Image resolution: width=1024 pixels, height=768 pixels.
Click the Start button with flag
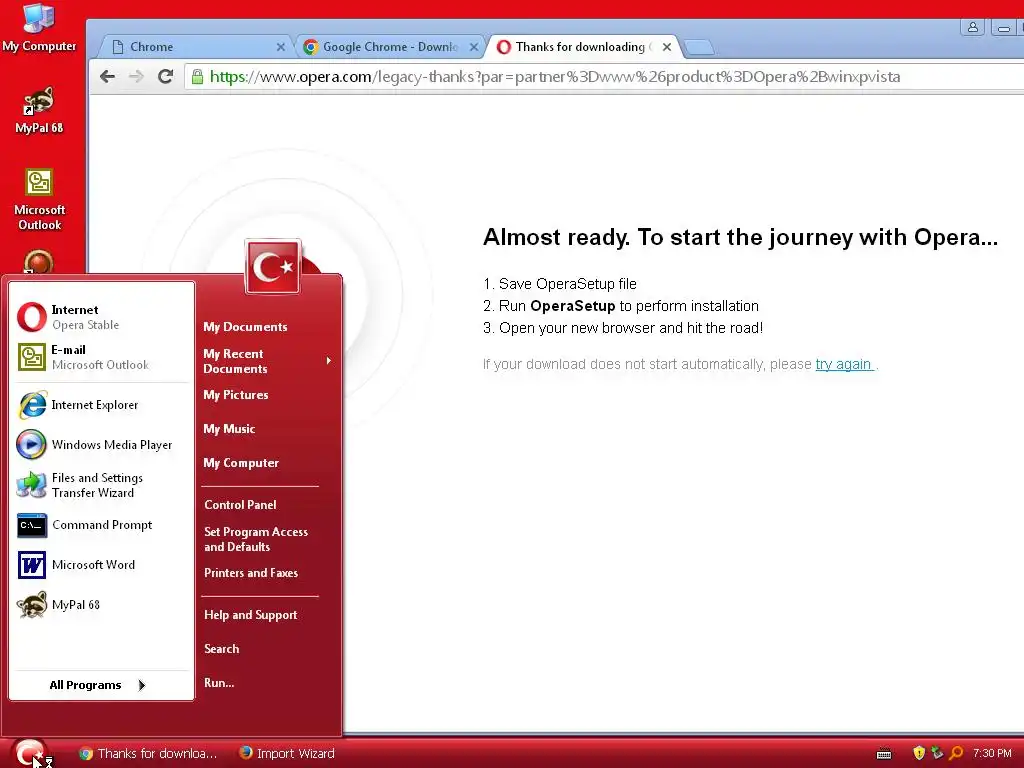pos(29,753)
